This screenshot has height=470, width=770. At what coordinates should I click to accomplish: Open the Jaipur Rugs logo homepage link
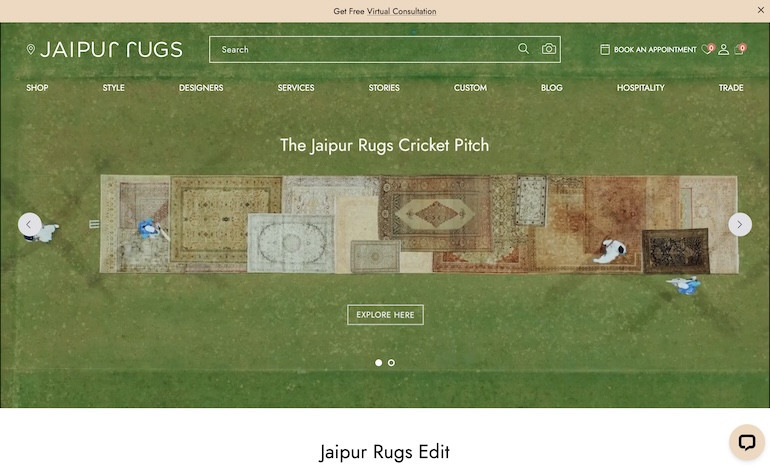click(111, 50)
